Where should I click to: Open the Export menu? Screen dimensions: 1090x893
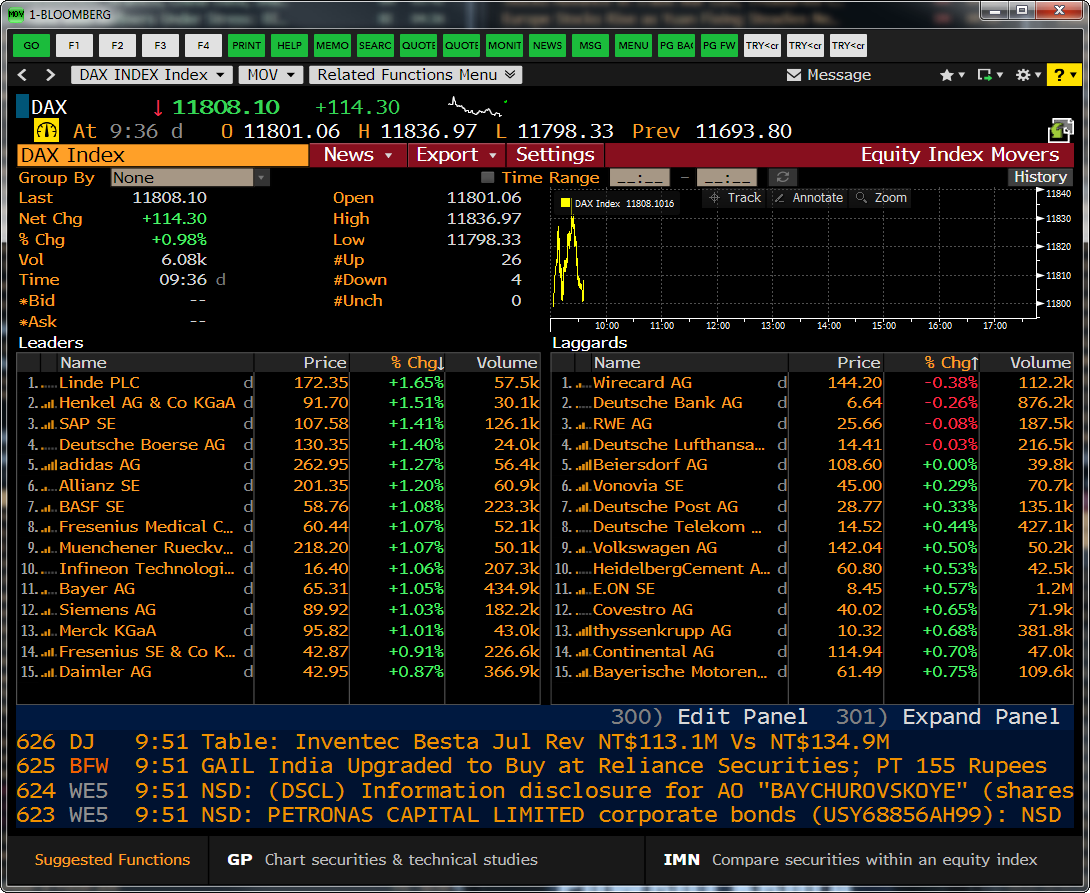coord(456,155)
